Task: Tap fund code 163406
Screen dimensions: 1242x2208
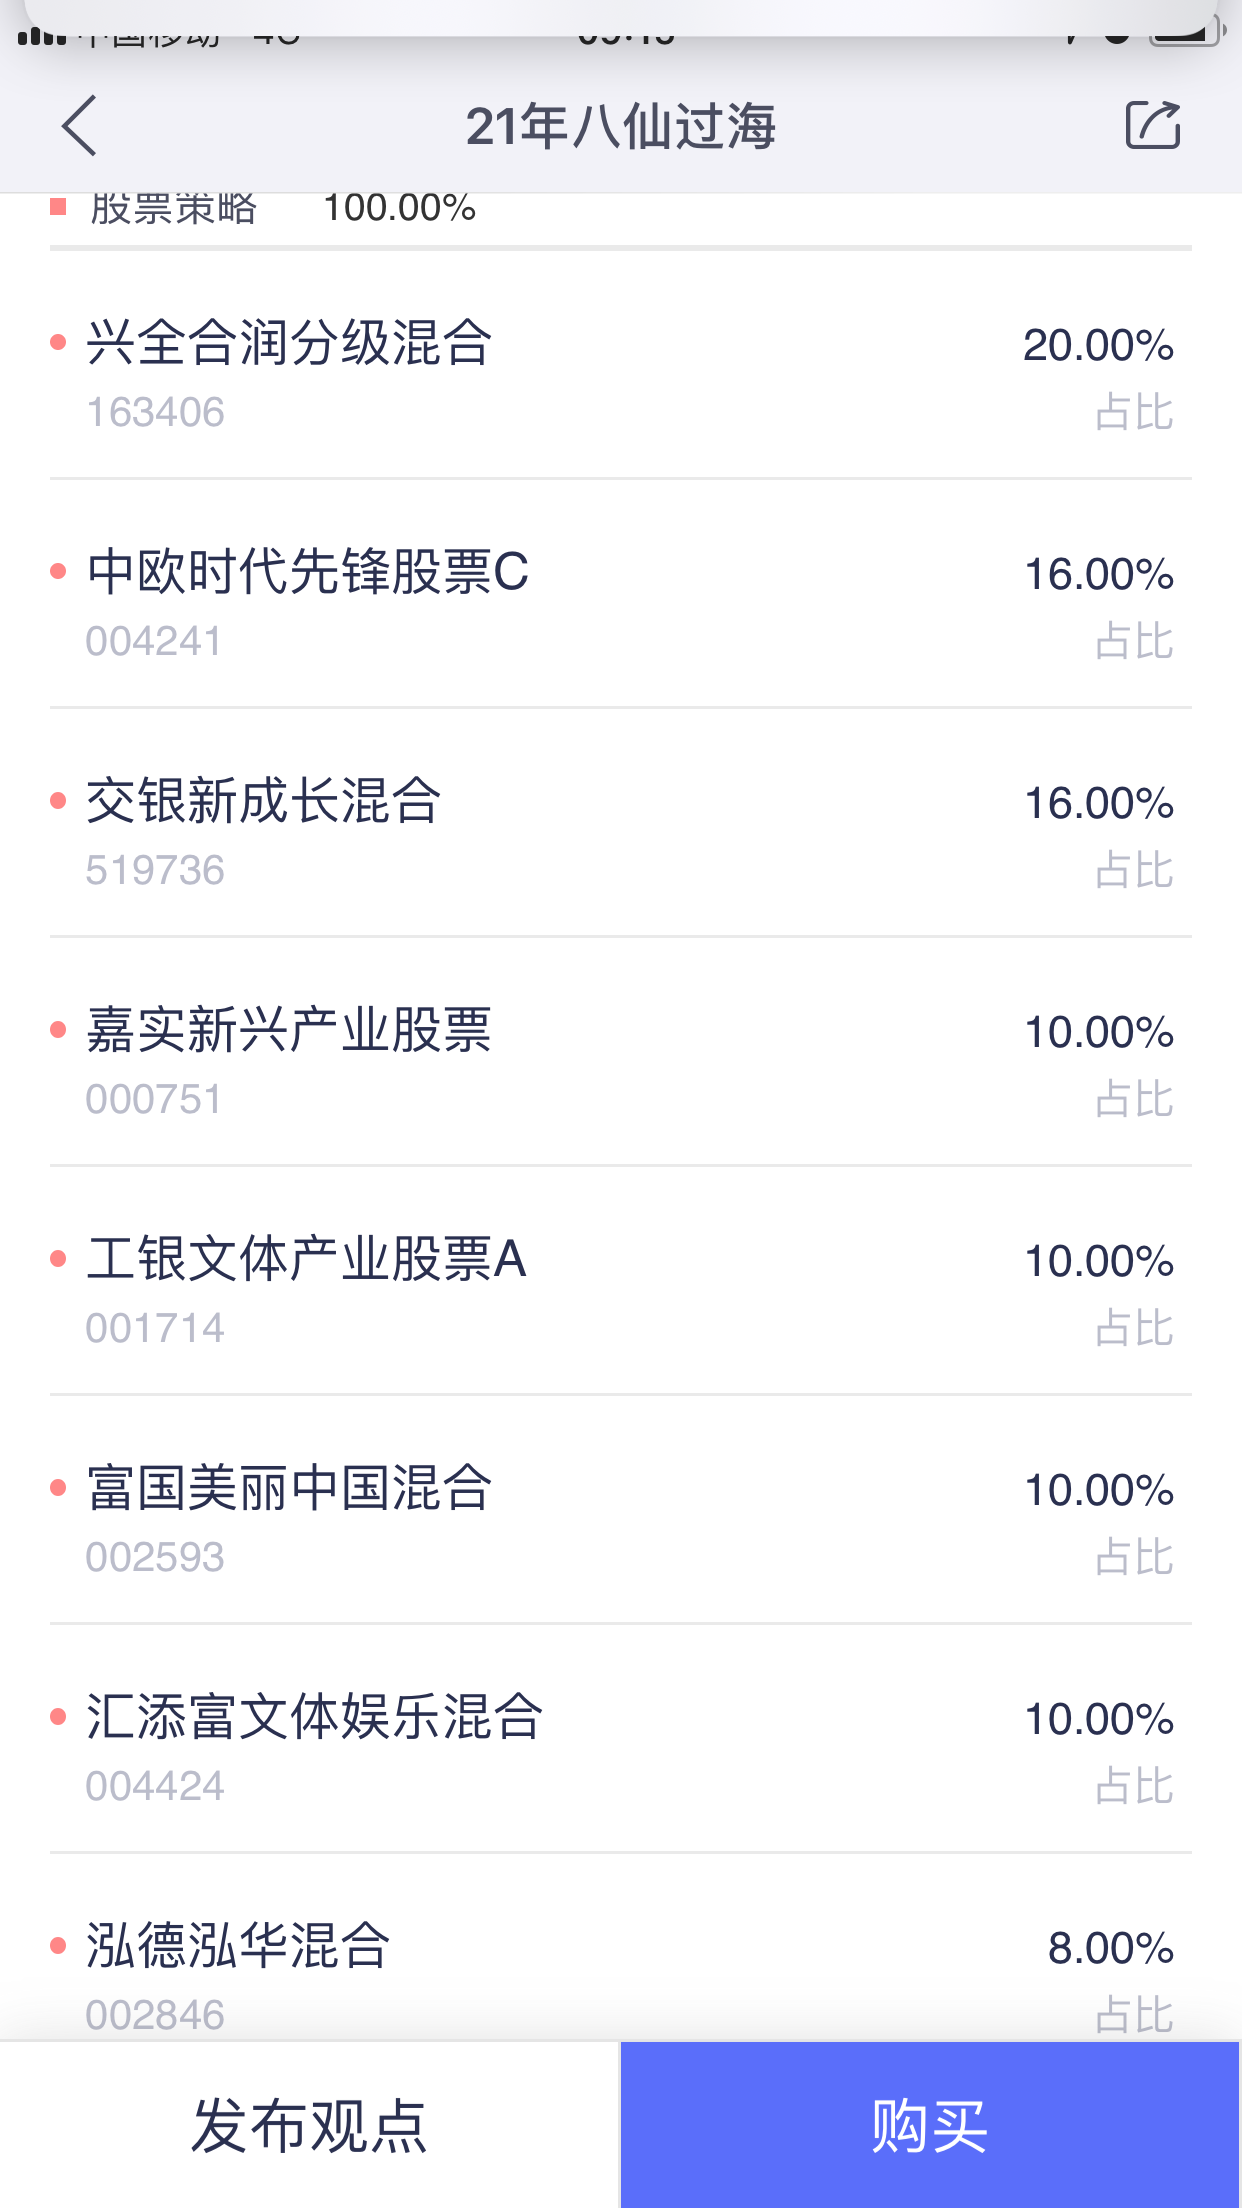Action: pos(155,412)
